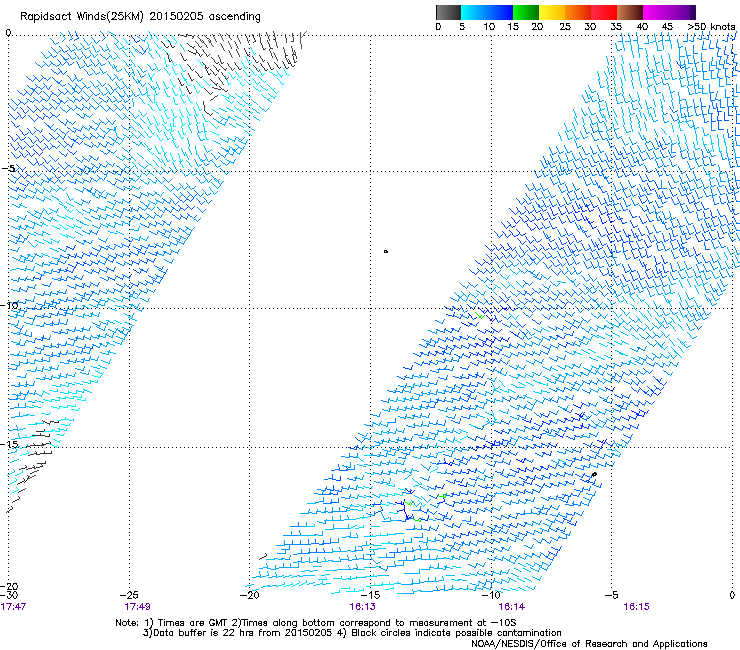Click the orange 25-30 knots color segment

tap(578, 12)
